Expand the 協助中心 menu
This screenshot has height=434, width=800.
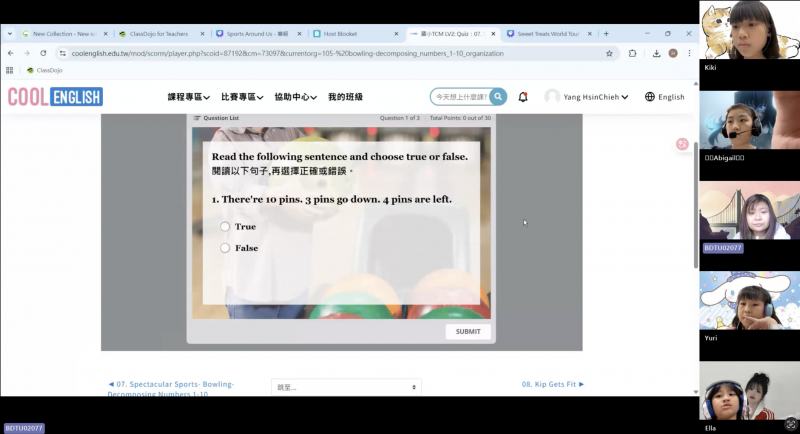tap(295, 97)
